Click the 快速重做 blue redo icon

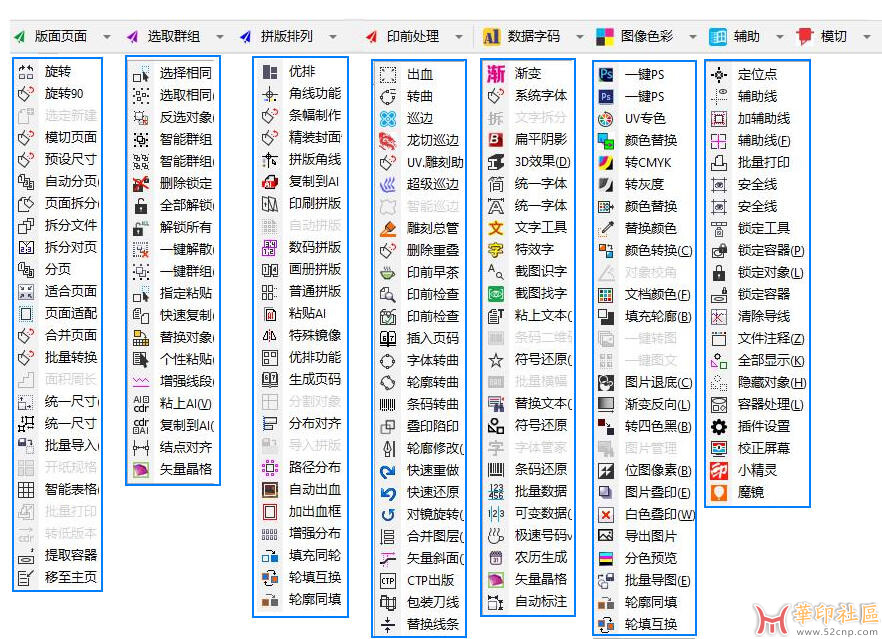[x=388, y=470]
